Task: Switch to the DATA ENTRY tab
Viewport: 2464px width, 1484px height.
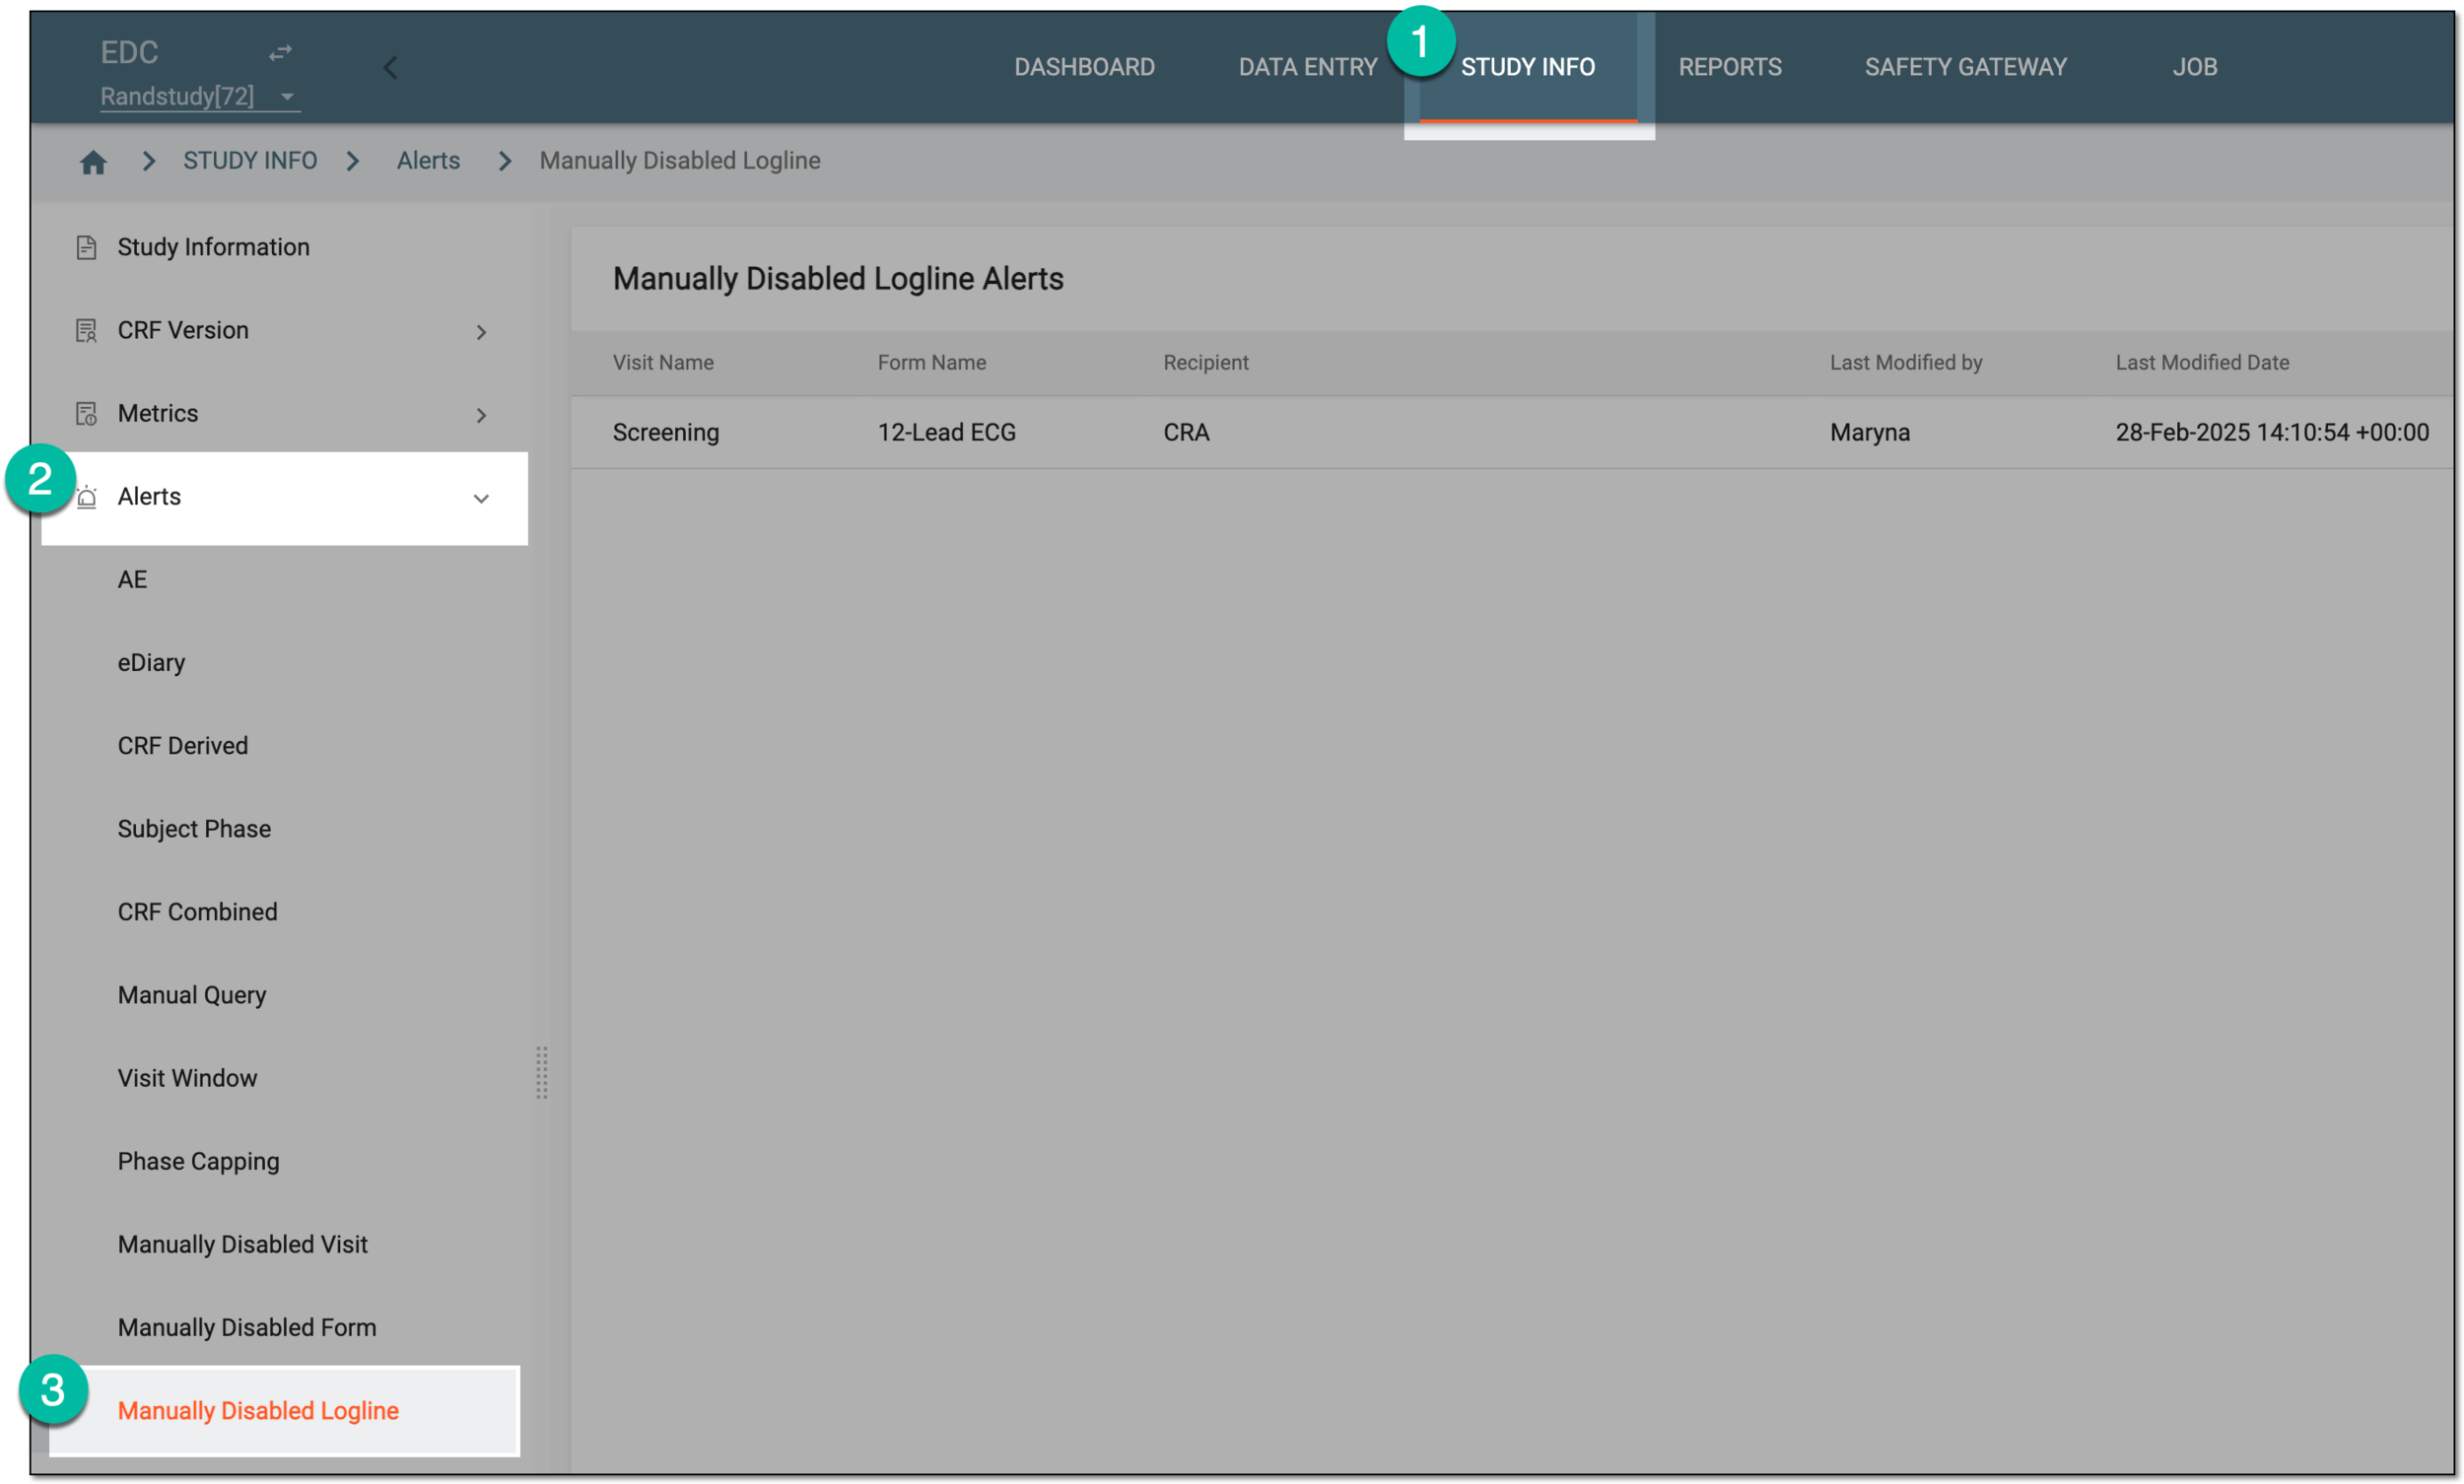Action: tap(1308, 67)
